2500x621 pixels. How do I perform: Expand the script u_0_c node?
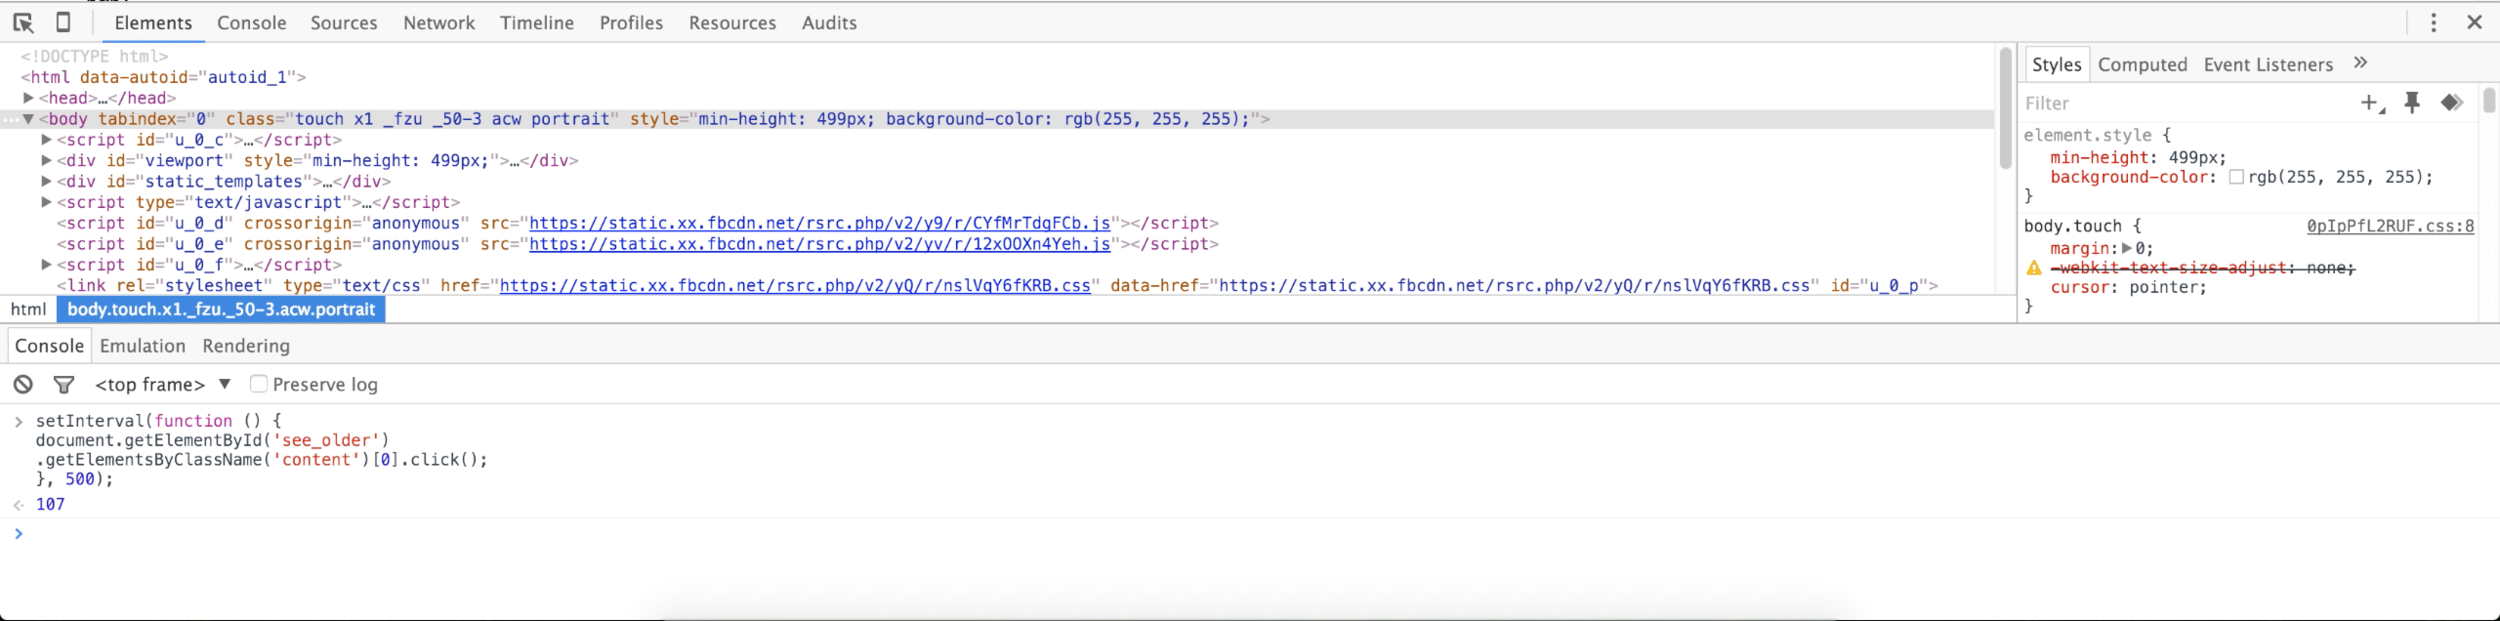(46, 140)
